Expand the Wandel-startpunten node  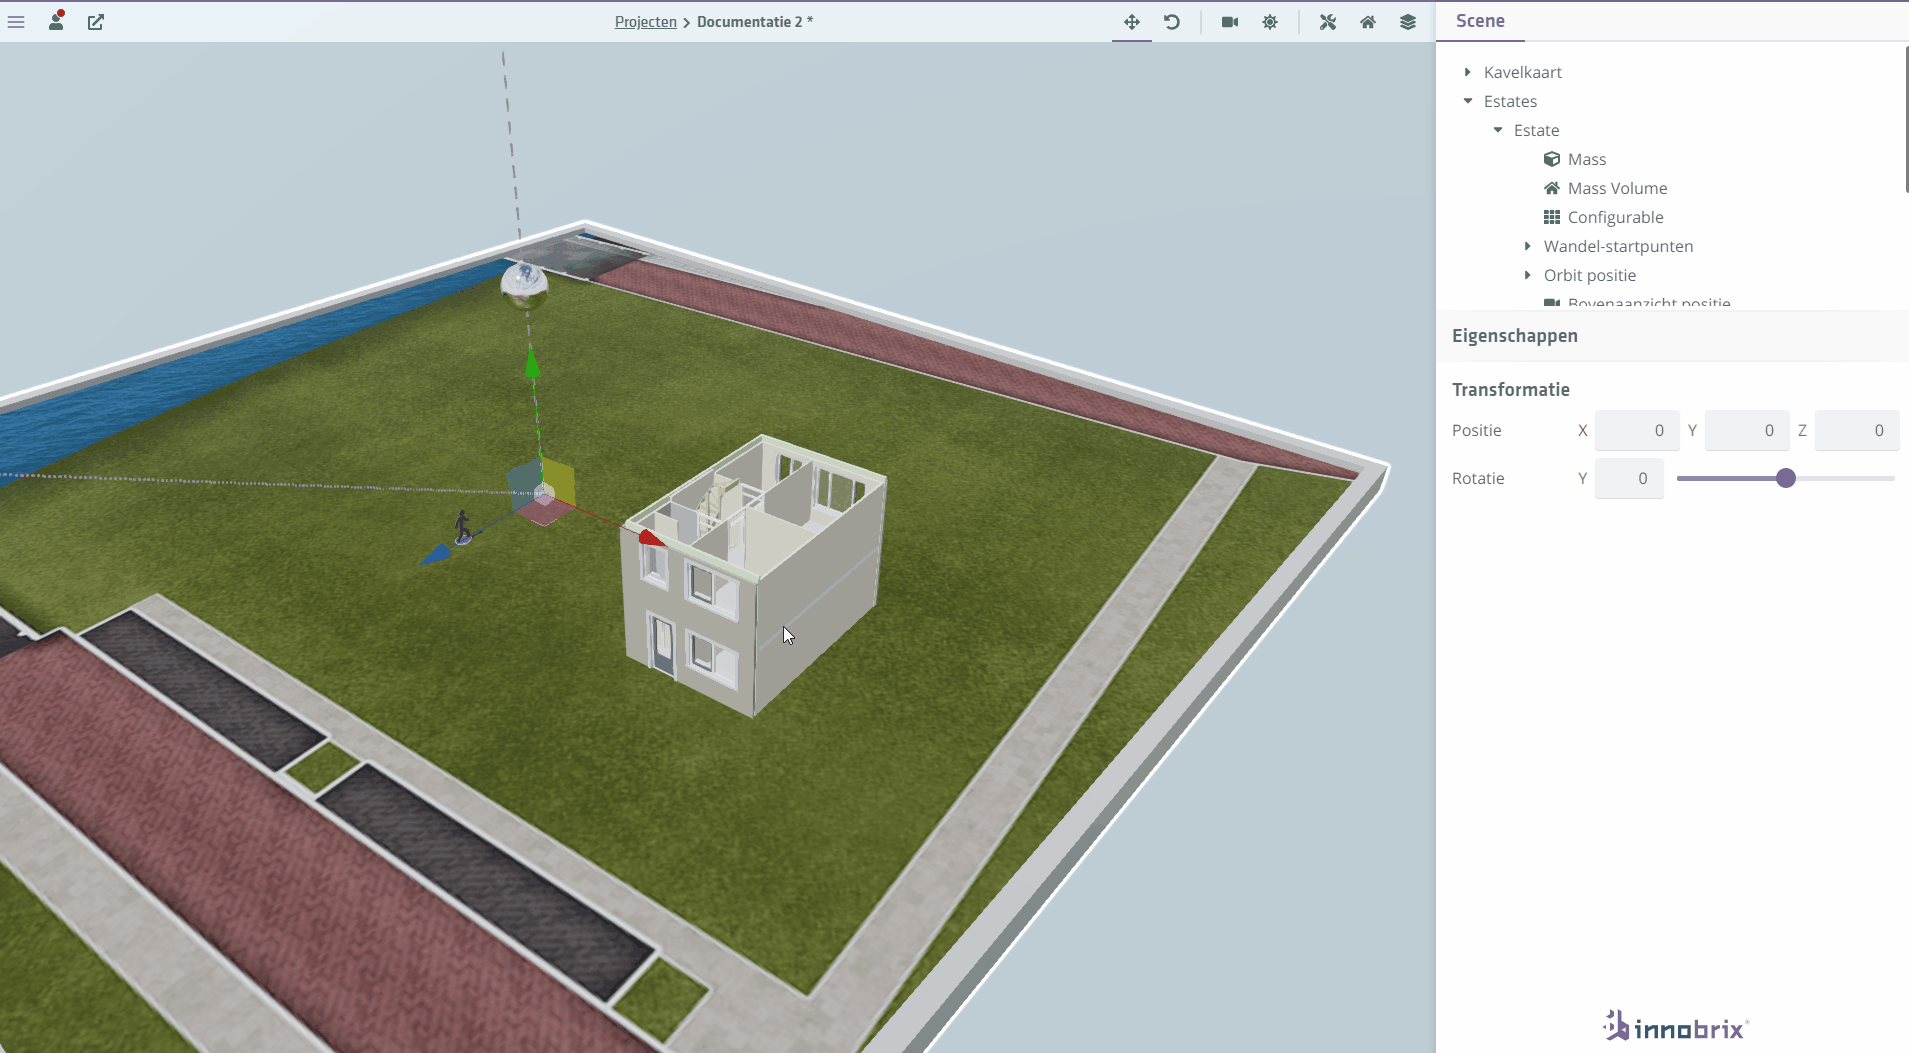[x=1527, y=246]
